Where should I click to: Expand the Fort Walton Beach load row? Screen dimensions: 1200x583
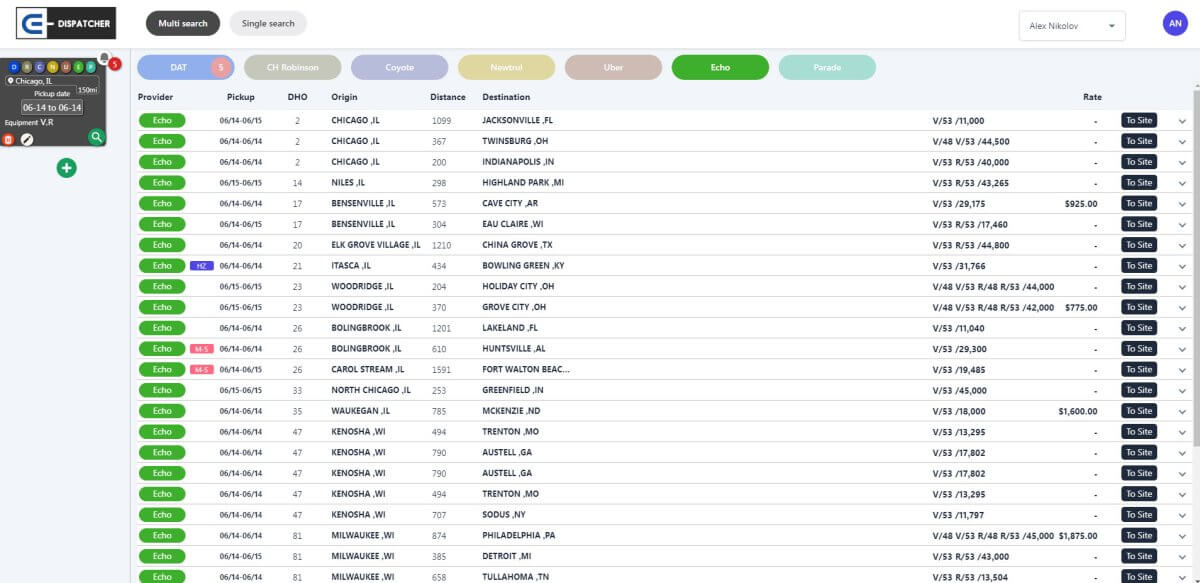point(1182,370)
